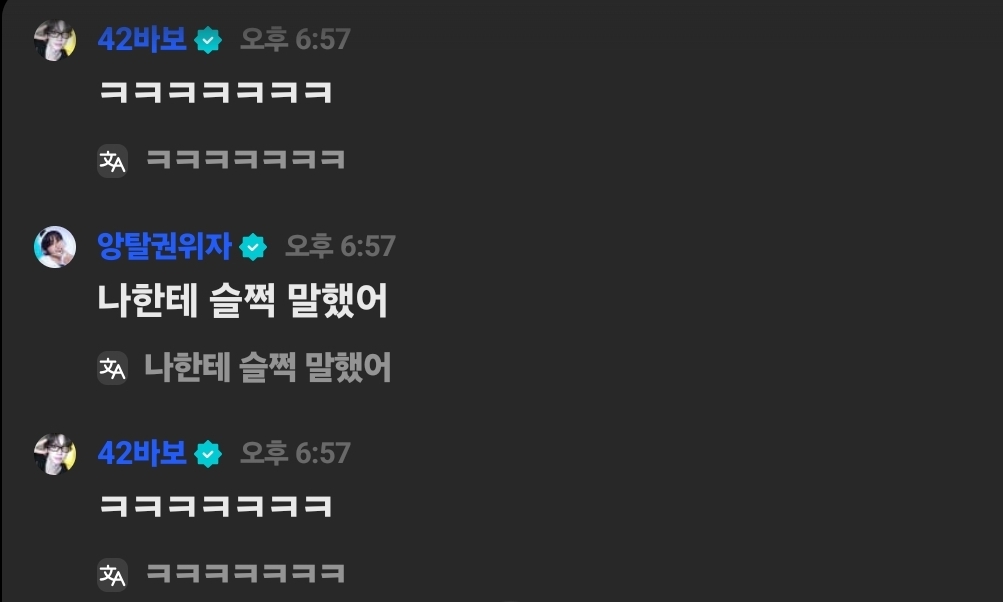Click translate icon under last 42바보 message
The height and width of the screenshot is (602, 1003).
point(113,574)
